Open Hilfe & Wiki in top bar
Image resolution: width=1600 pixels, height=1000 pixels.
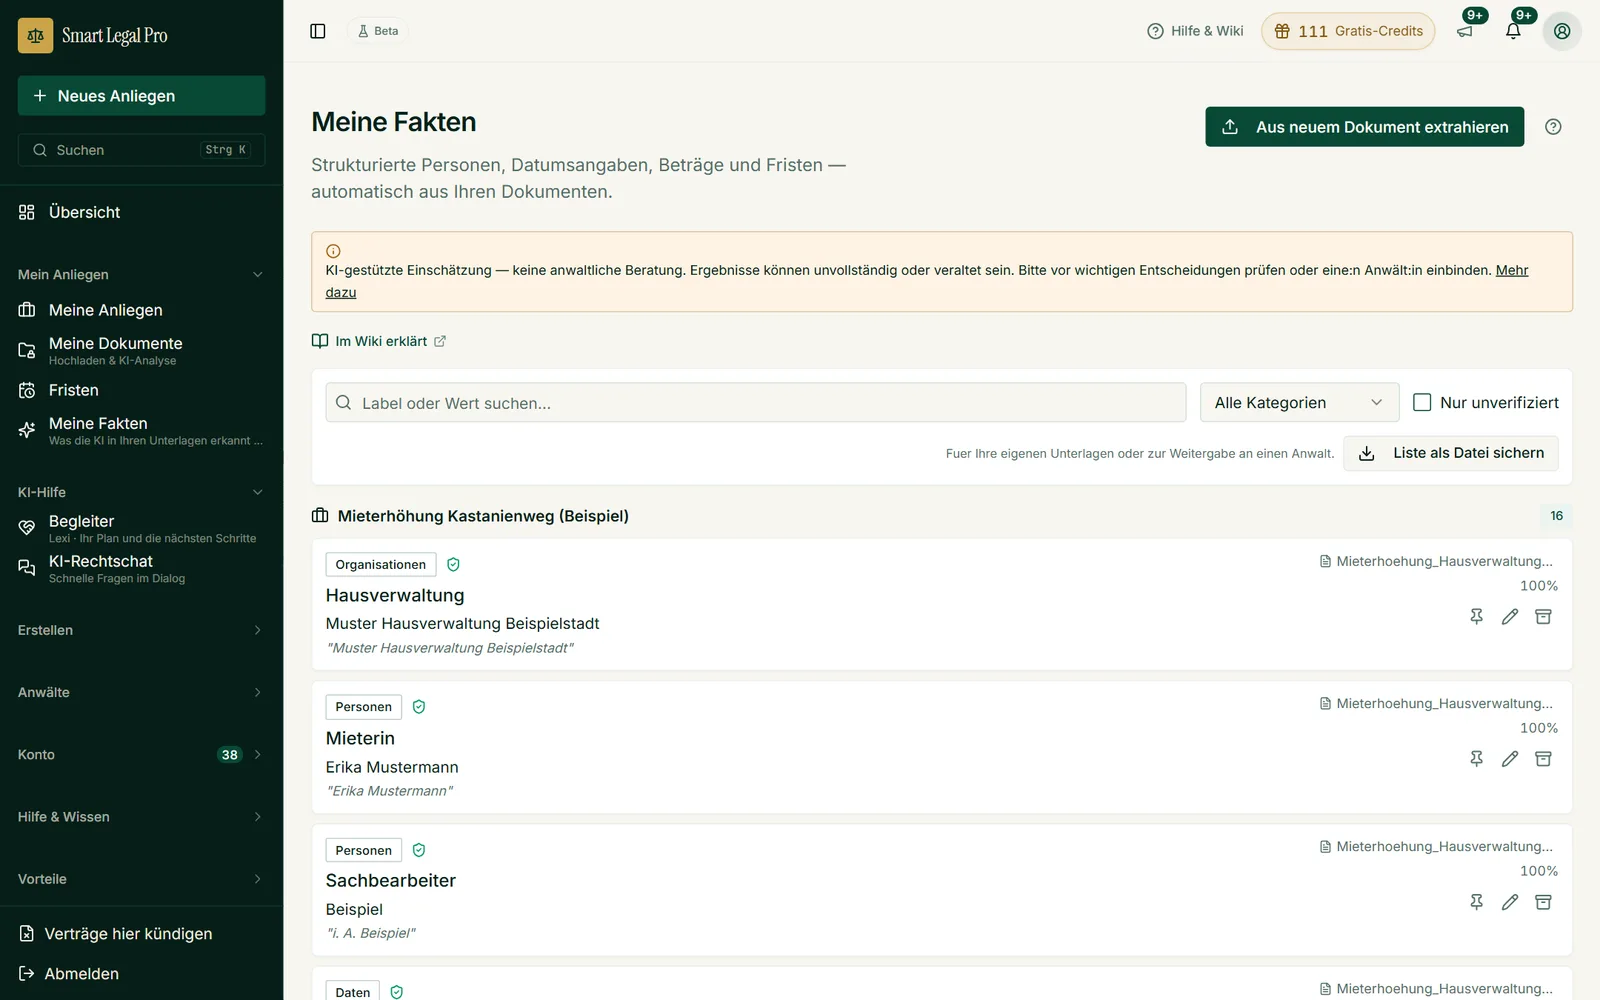coord(1195,31)
